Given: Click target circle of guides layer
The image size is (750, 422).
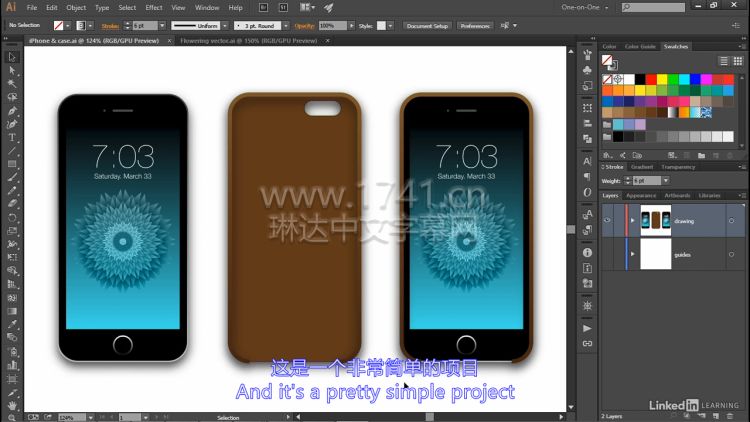Looking at the screenshot, I should (x=731, y=255).
